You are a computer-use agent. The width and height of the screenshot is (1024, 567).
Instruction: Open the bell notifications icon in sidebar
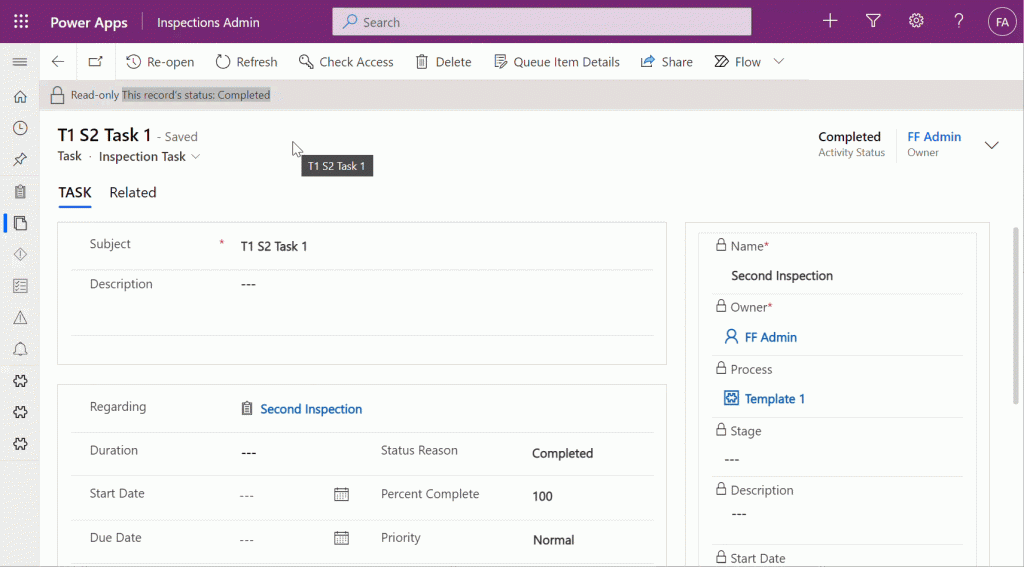(20, 349)
